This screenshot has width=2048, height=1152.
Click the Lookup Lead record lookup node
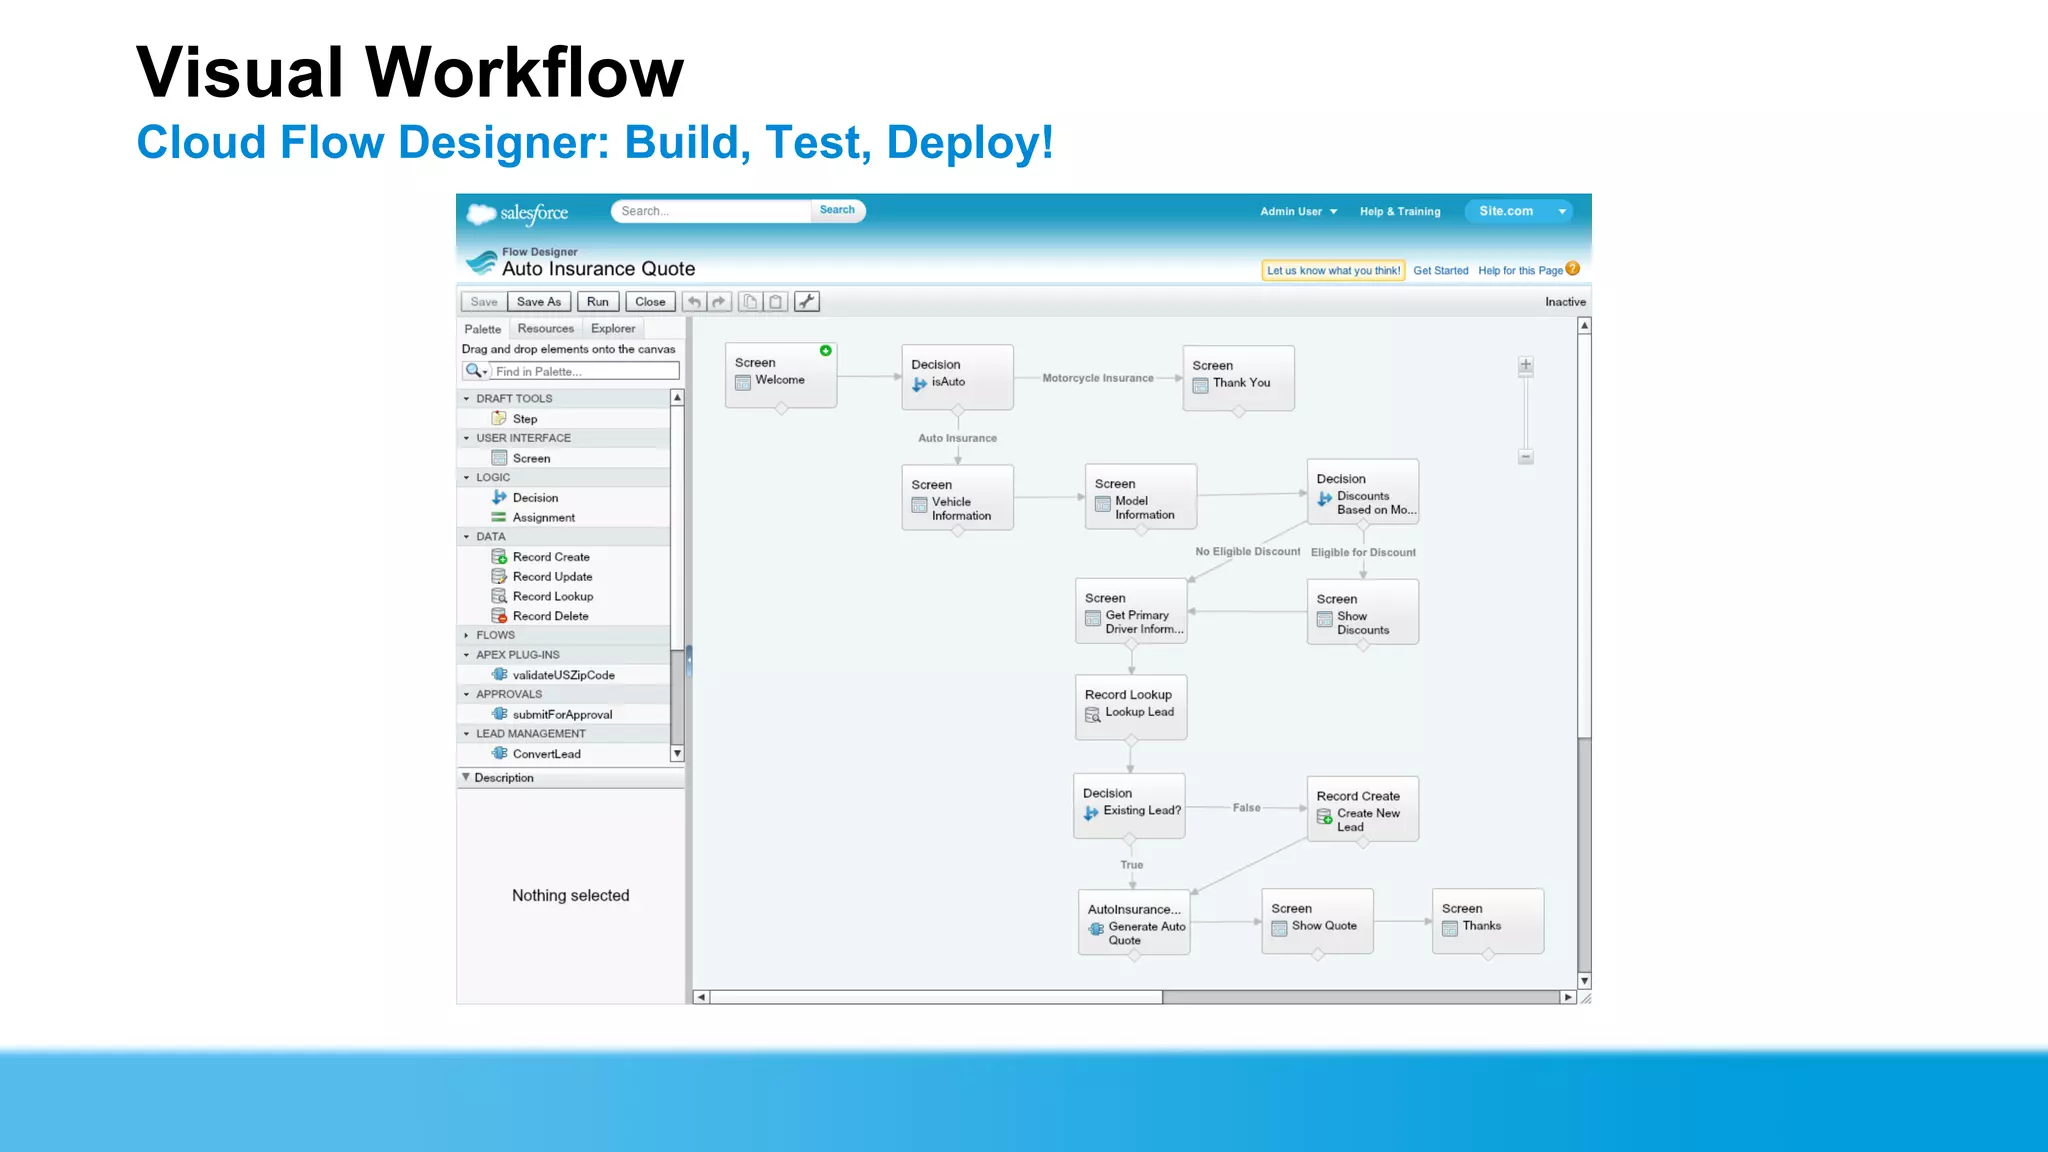pyautogui.click(x=1131, y=707)
